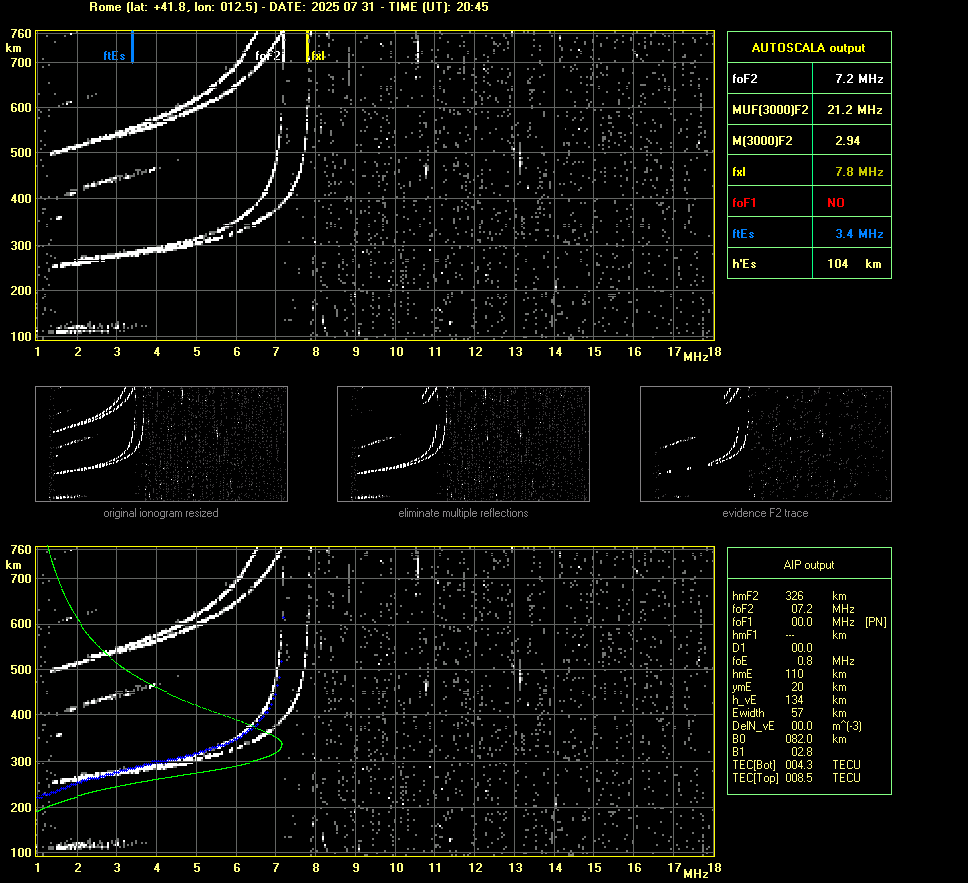Click the blue ftEs marker line
Image resolution: width=968 pixels, height=883 pixels.
point(132,47)
